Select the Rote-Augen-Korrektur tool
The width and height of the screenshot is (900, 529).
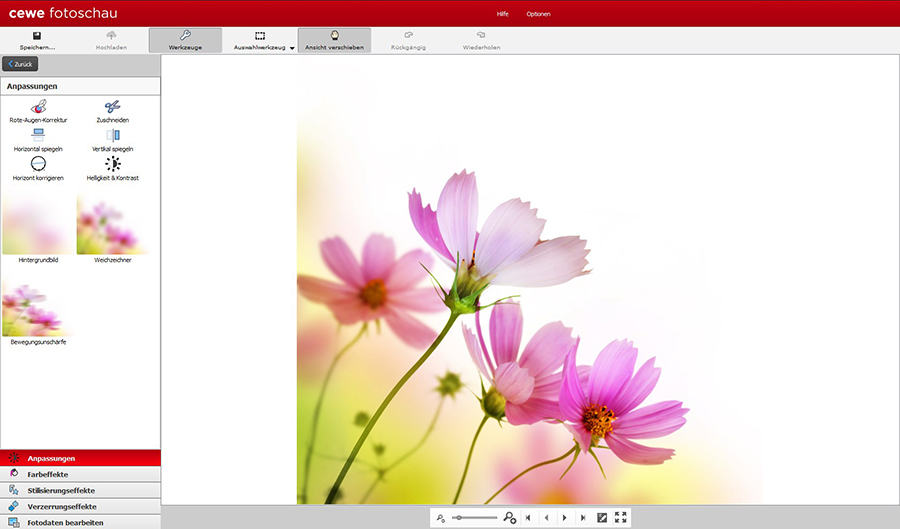[x=38, y=107]
